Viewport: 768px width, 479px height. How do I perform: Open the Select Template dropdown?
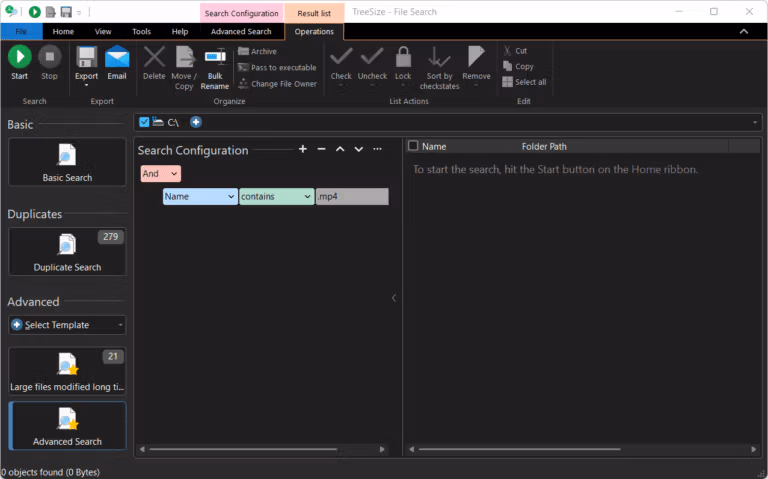coord(67,325)
